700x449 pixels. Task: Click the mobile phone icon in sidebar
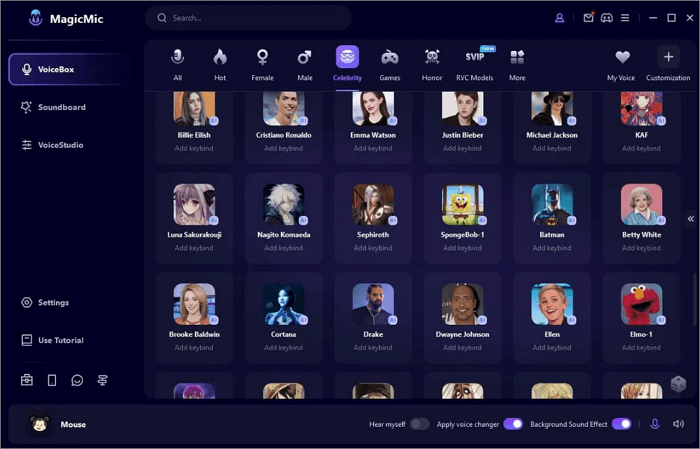52,380
